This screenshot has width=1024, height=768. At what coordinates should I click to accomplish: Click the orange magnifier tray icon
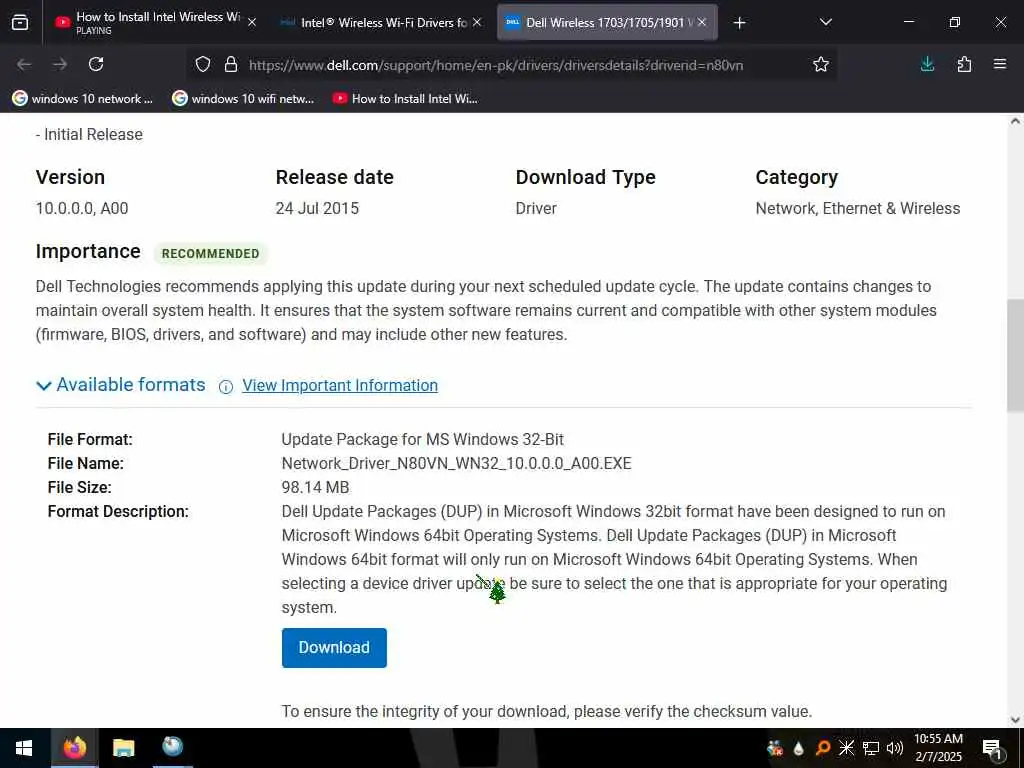tap(823, 748)
